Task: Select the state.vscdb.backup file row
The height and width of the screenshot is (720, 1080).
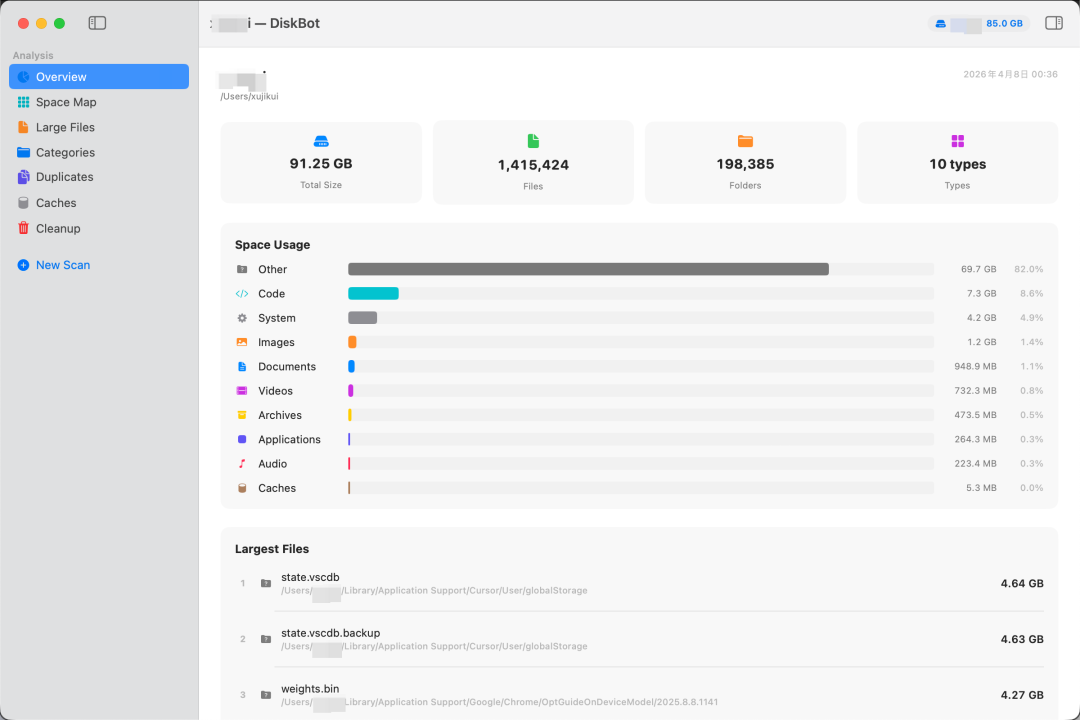Action: (x=639, y=639)
